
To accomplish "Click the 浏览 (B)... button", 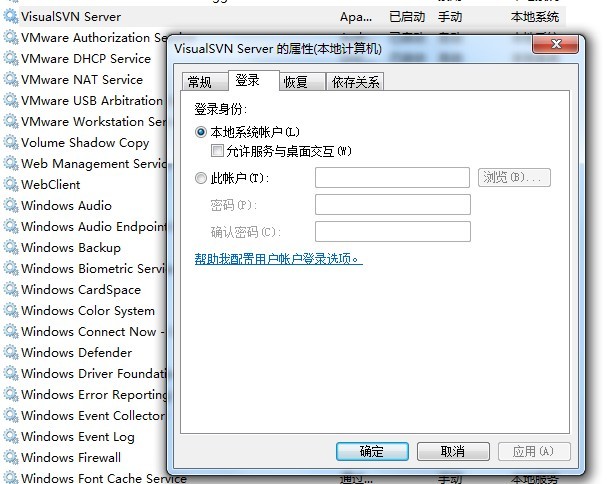I will point(514,177).
